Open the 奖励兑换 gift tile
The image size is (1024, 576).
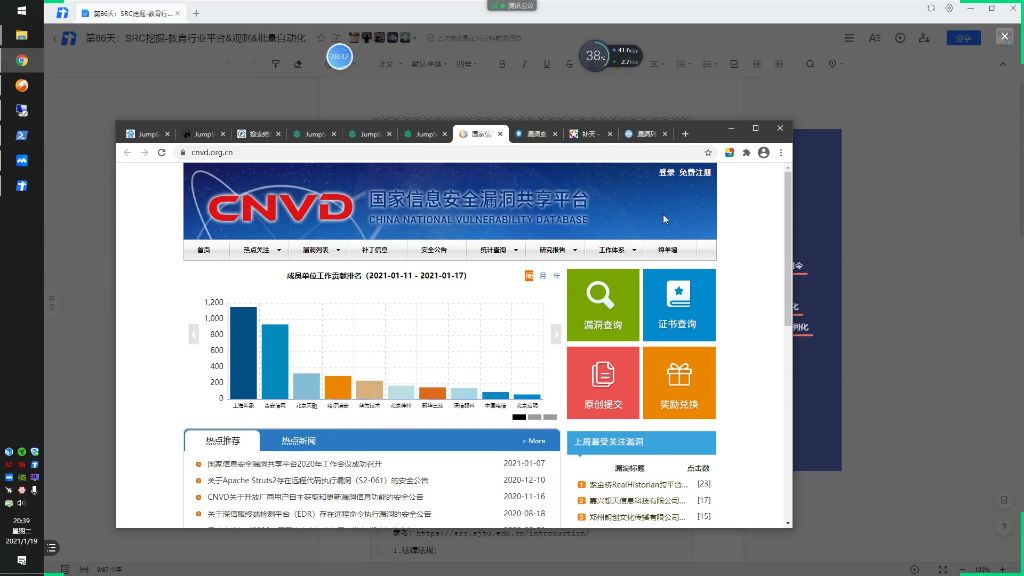679,383
